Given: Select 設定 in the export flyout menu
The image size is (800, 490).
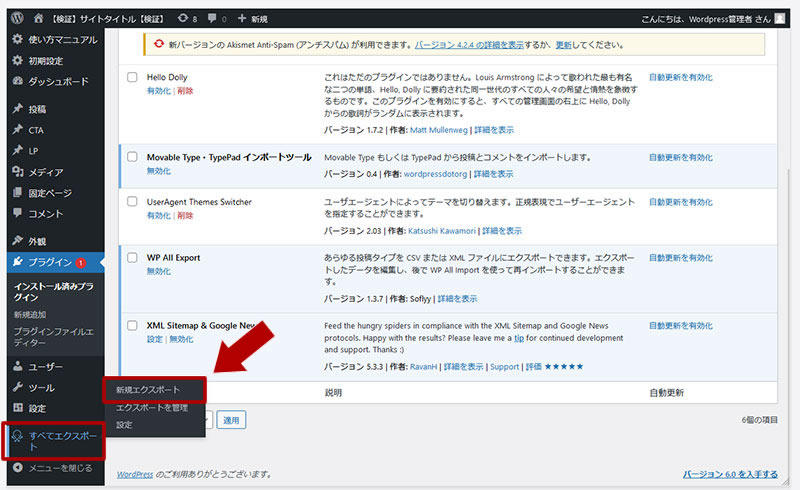Looking at the screenshot, I should click(124, 425).
